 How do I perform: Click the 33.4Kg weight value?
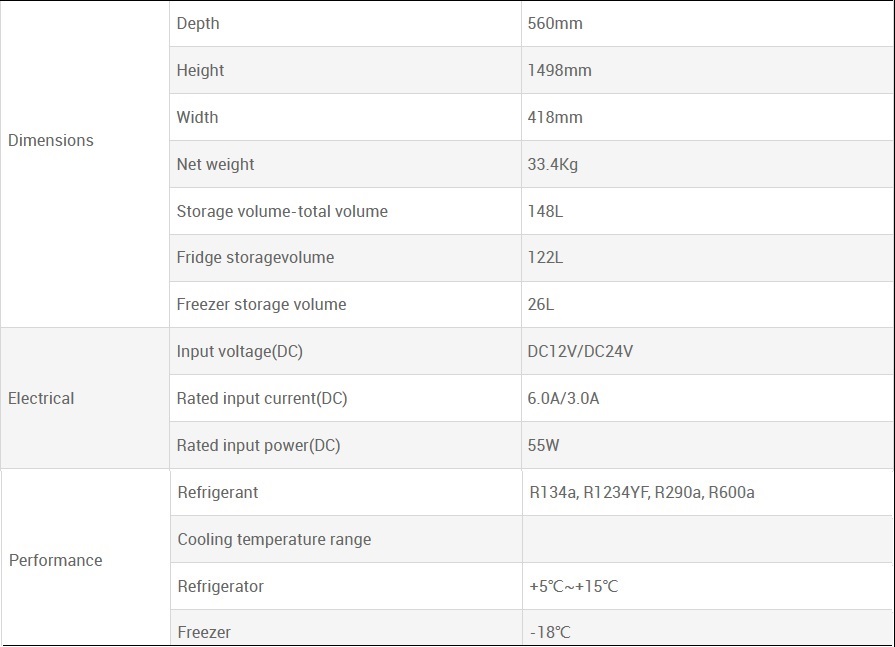point(553,165)
